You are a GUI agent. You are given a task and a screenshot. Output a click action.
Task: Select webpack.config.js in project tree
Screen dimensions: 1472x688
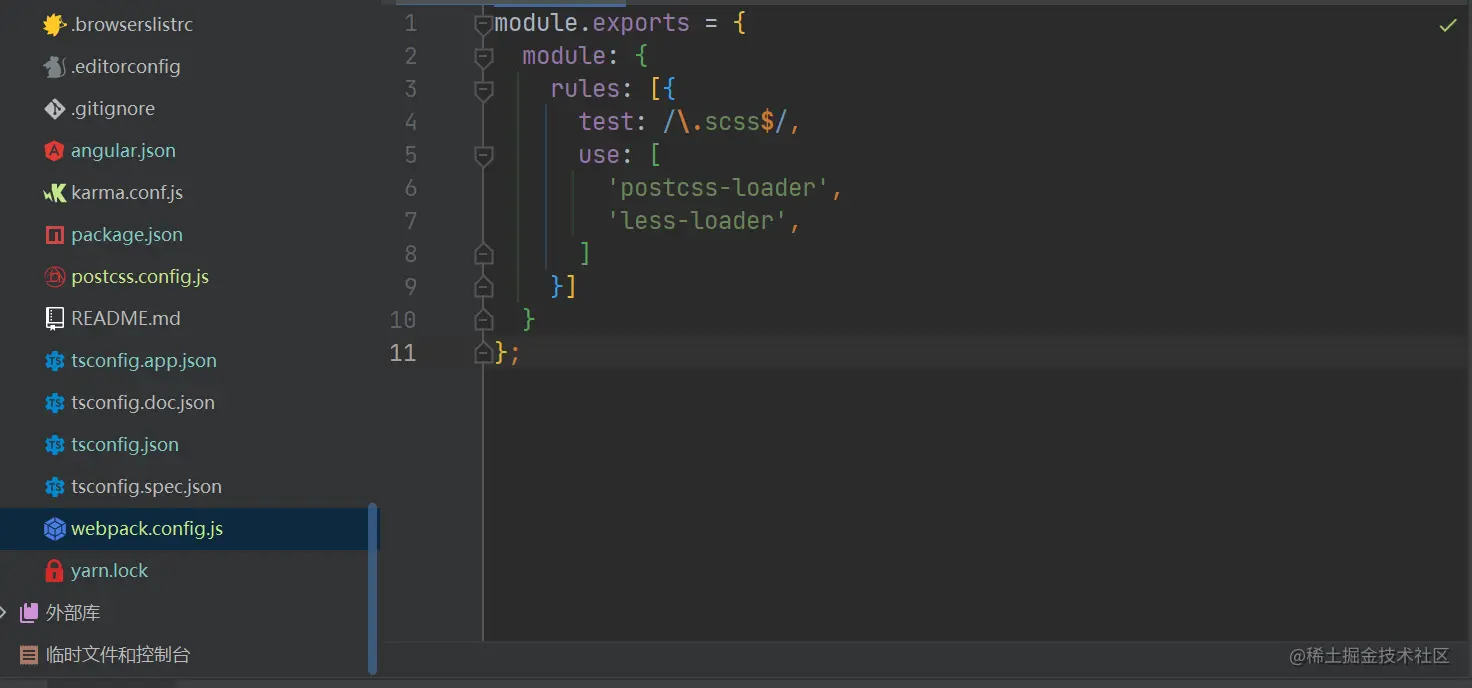tap(147, 529)
